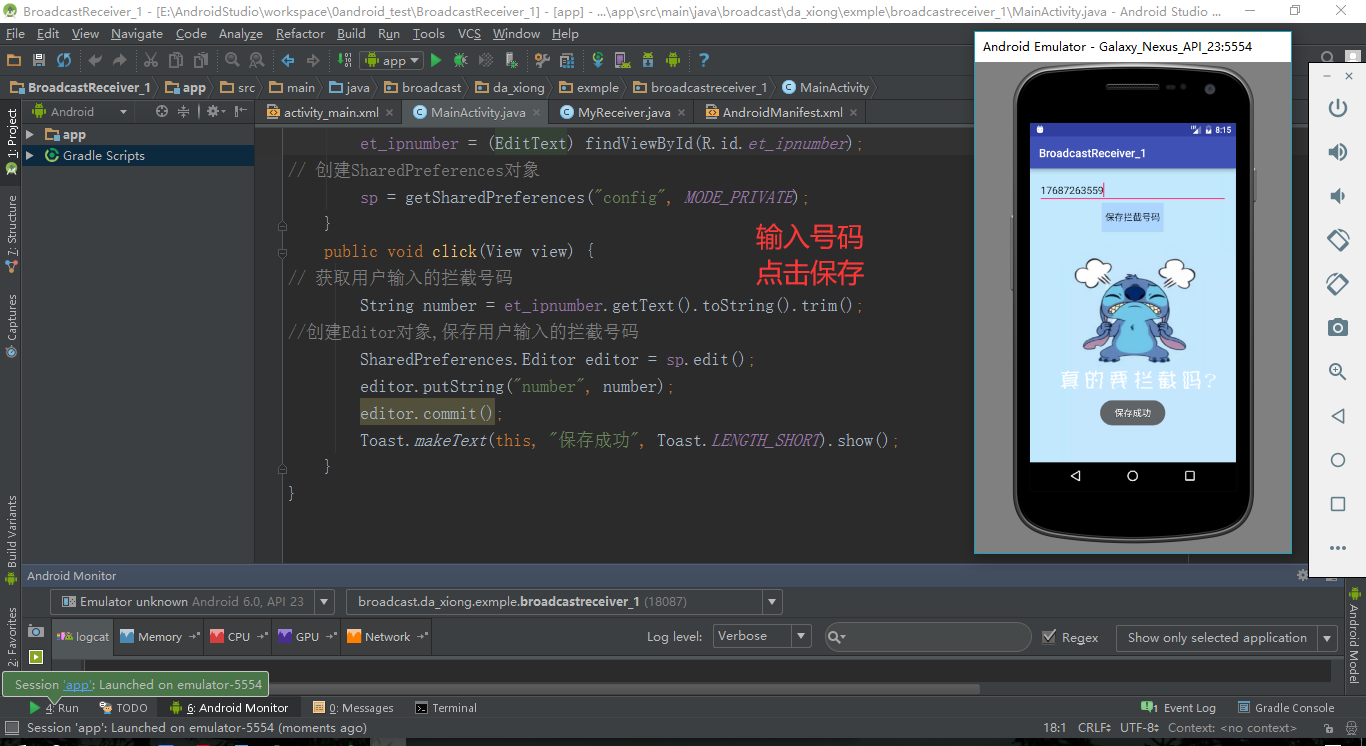Click the Paste clipboard icon
The width and height of the screenshot is (1366, 746).
[x=201, y=60]
